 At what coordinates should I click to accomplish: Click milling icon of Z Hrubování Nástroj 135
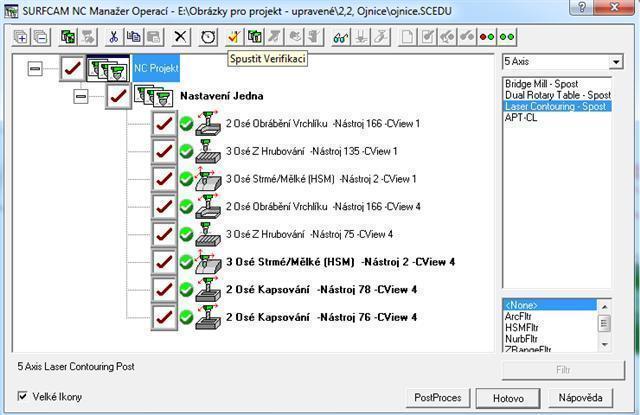[208, 151]
